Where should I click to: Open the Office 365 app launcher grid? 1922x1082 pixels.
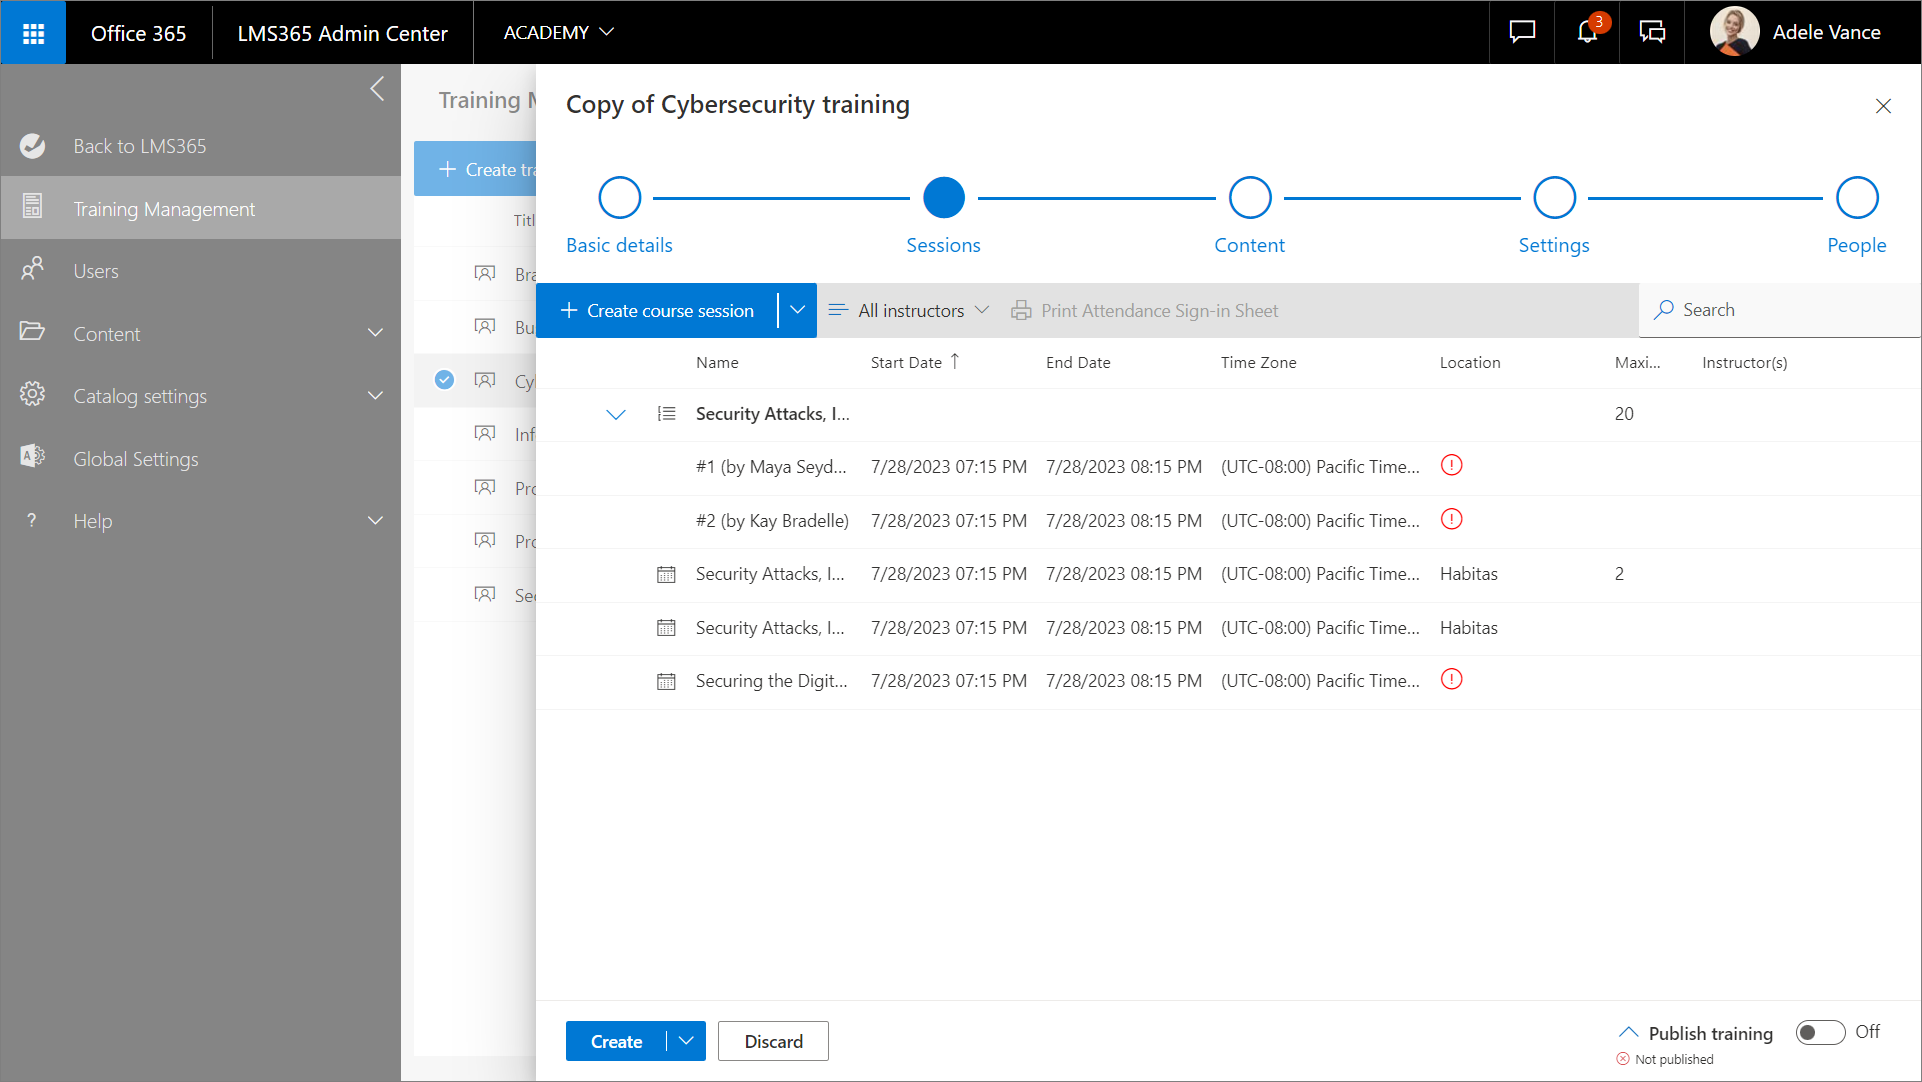click(33, 33)
